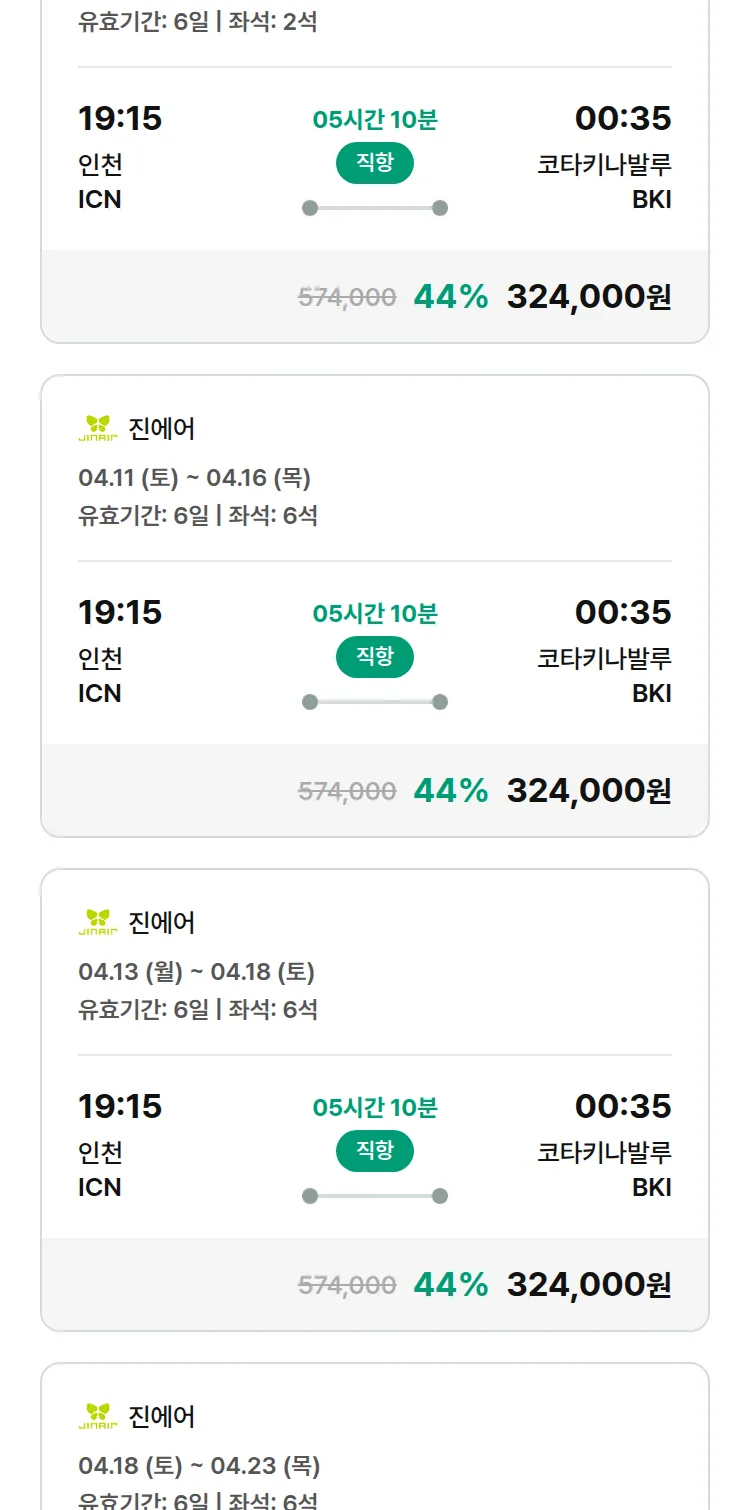Tap 직항 badge on 04.11–04.16 flight
Screen dimensions: 750x1510
tap(375, 657)
